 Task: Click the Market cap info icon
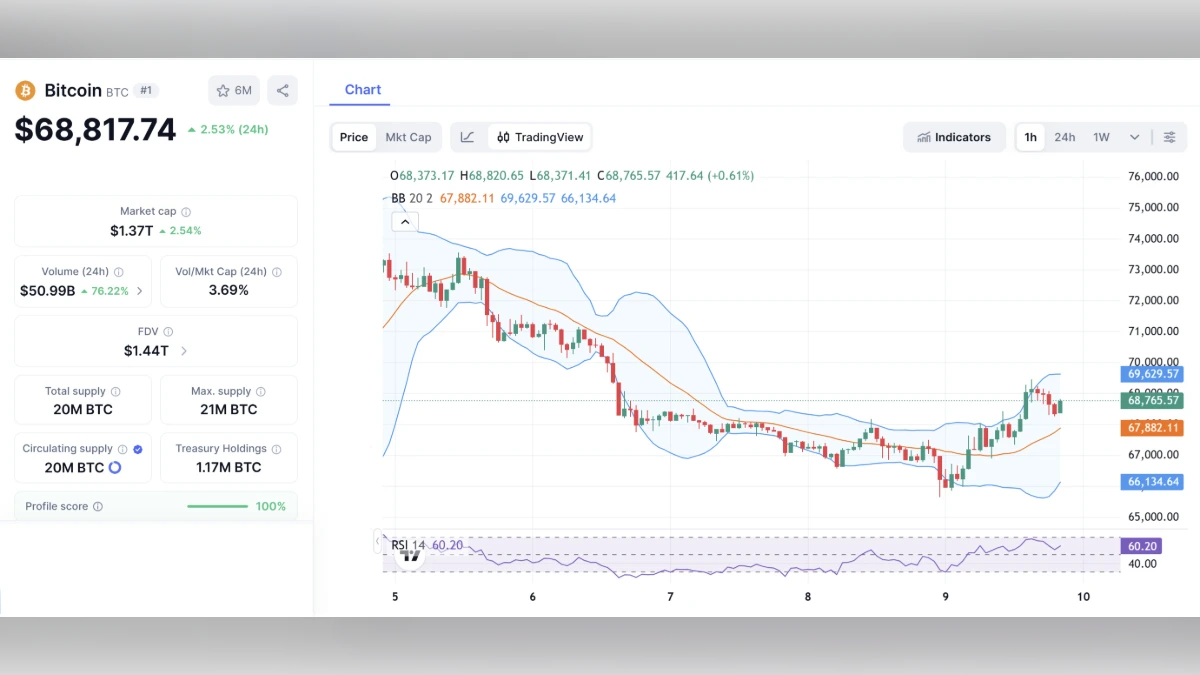189,211
